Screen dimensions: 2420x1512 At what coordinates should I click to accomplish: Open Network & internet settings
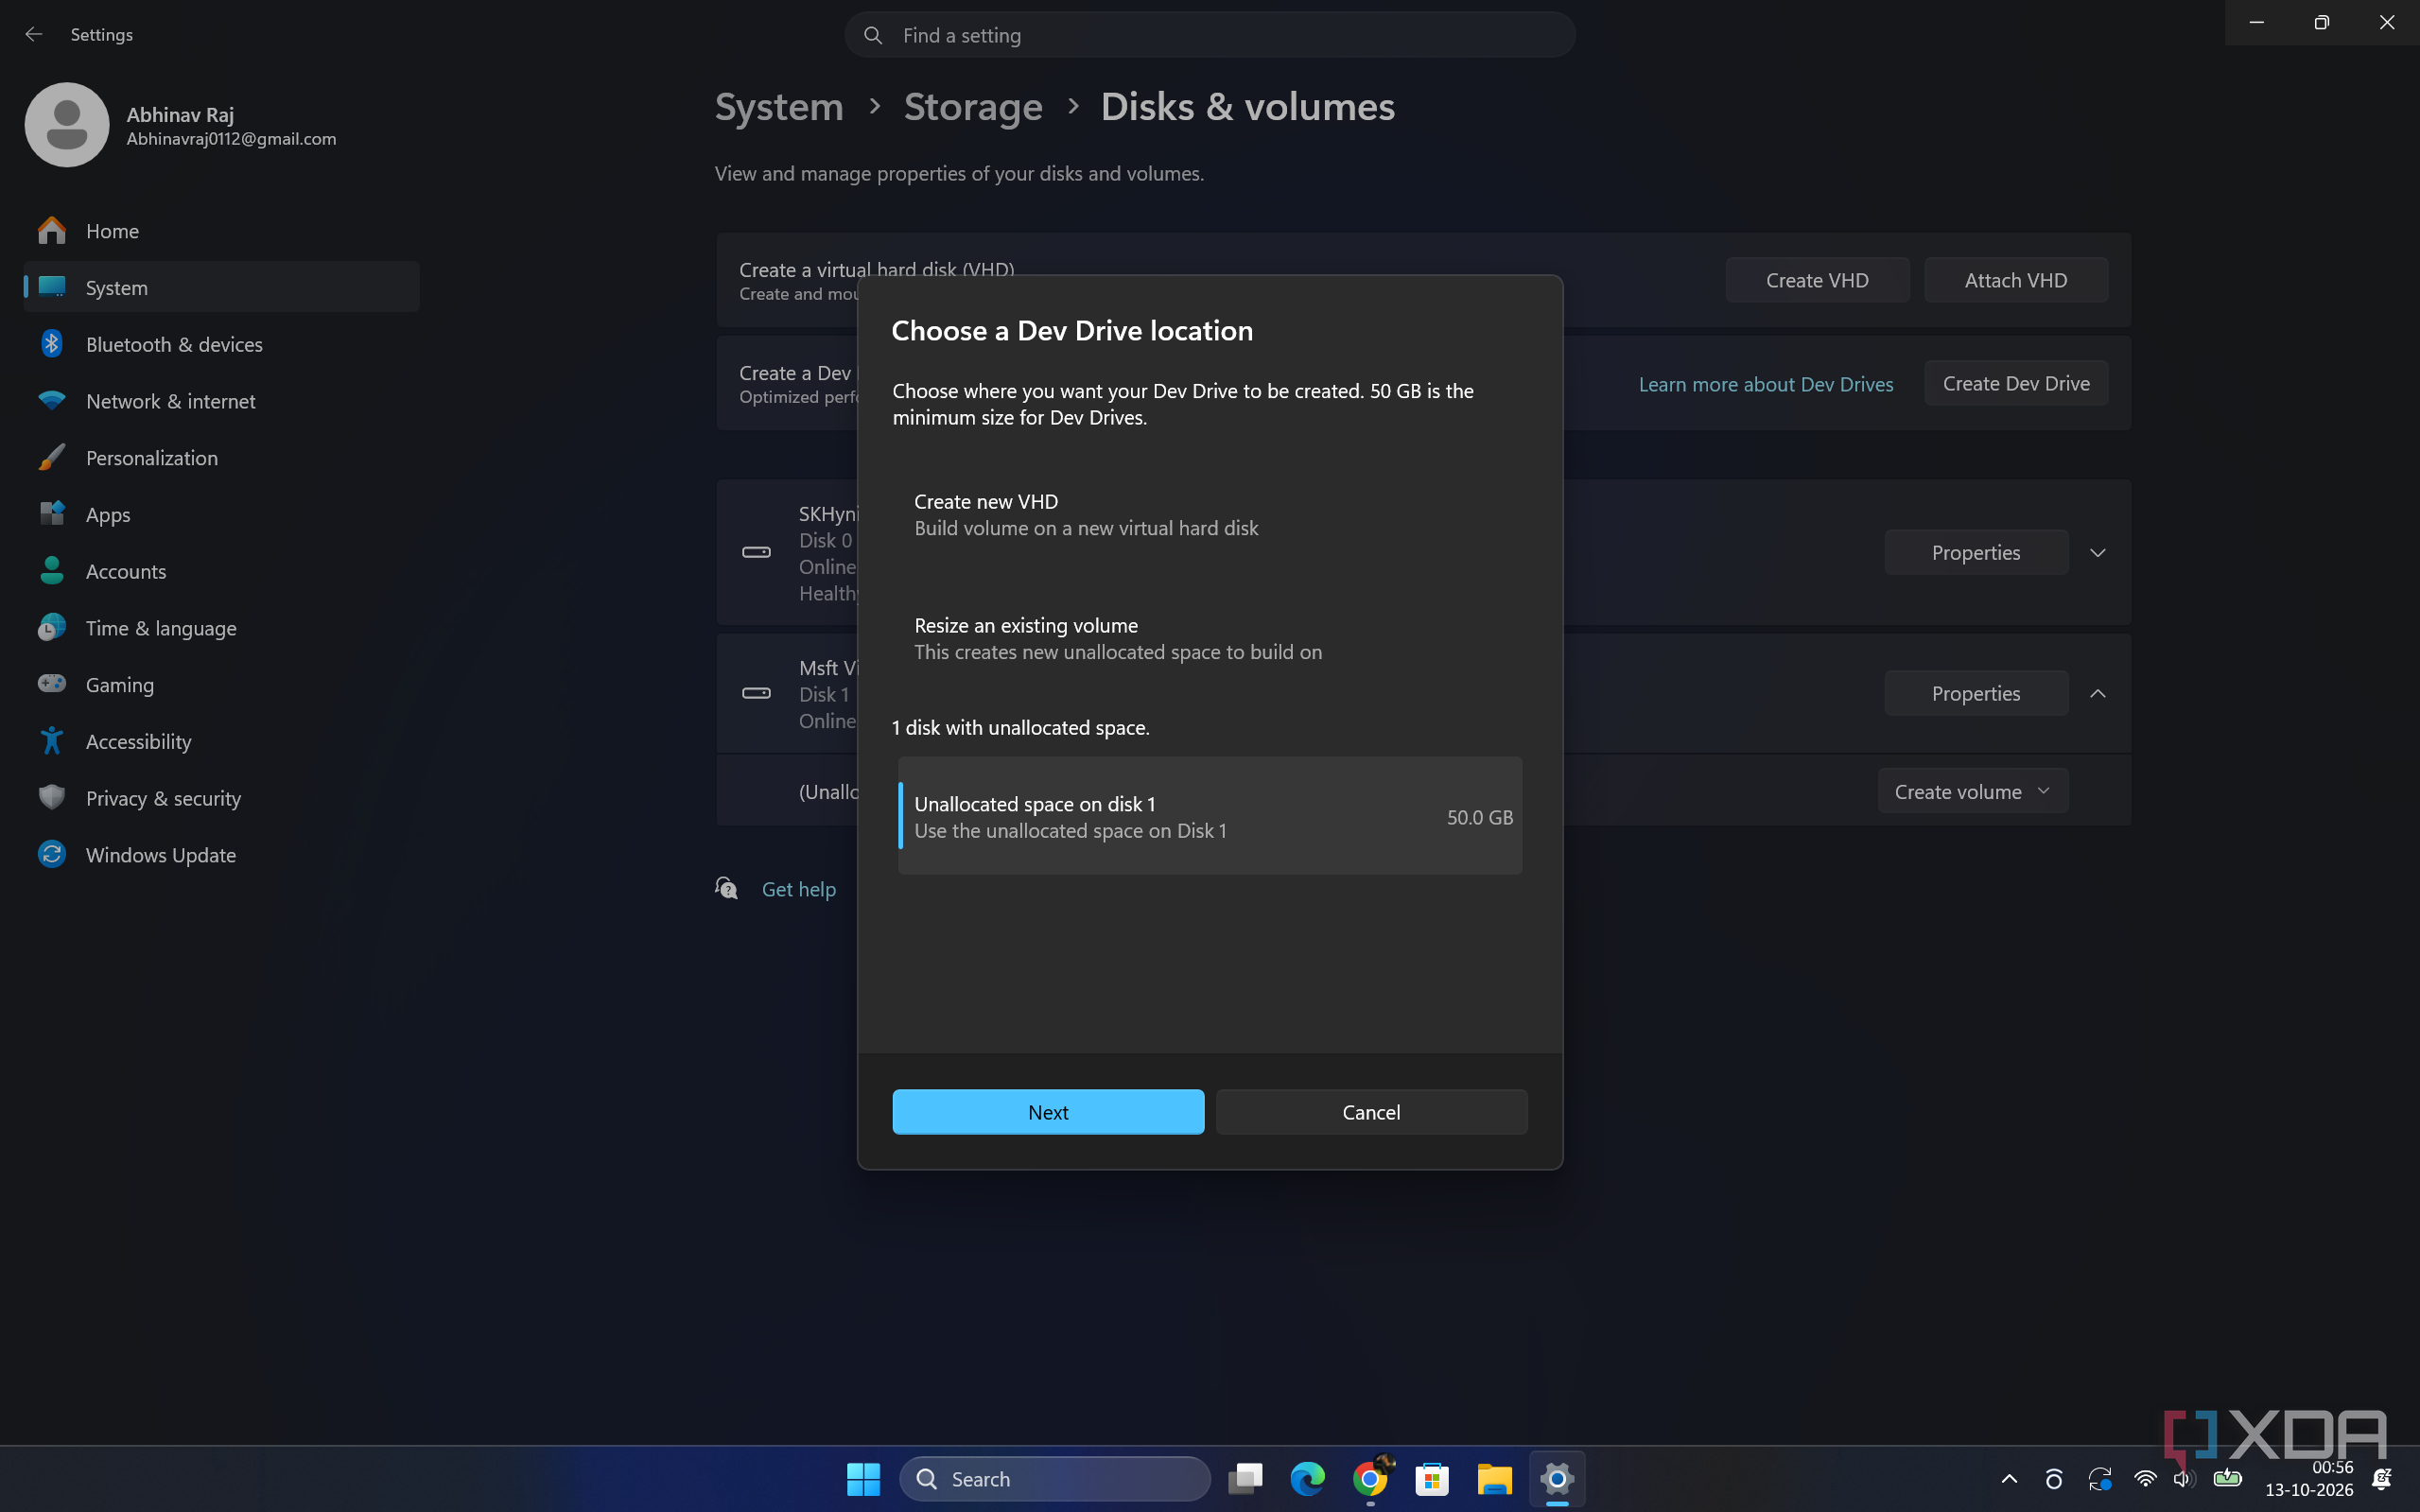coord(221,401)
